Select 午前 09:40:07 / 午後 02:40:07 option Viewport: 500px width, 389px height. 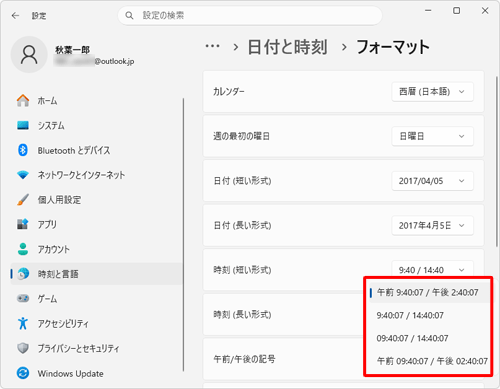(428, 361)
